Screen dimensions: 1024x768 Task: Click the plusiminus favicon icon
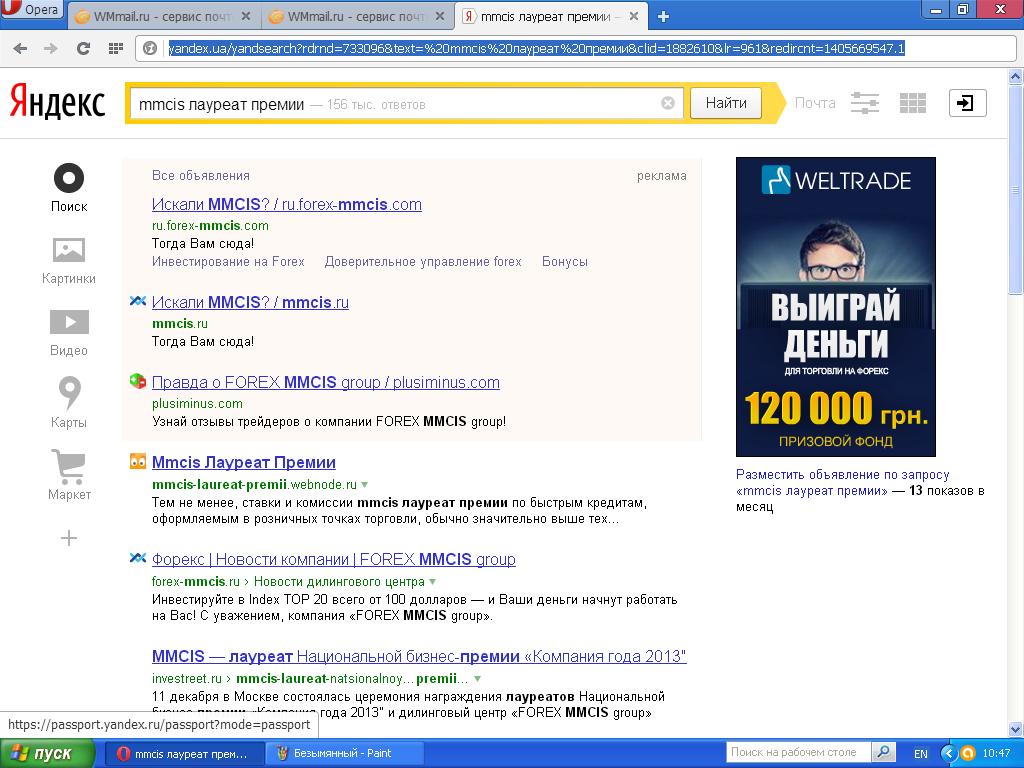click(x=138, y=381)
